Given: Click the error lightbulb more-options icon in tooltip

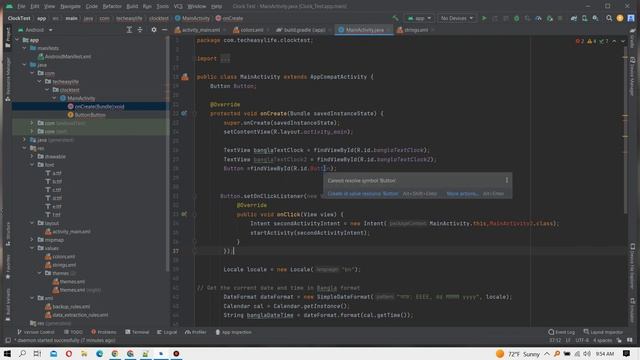Looking at the screenshot, I should pos(507,180).
